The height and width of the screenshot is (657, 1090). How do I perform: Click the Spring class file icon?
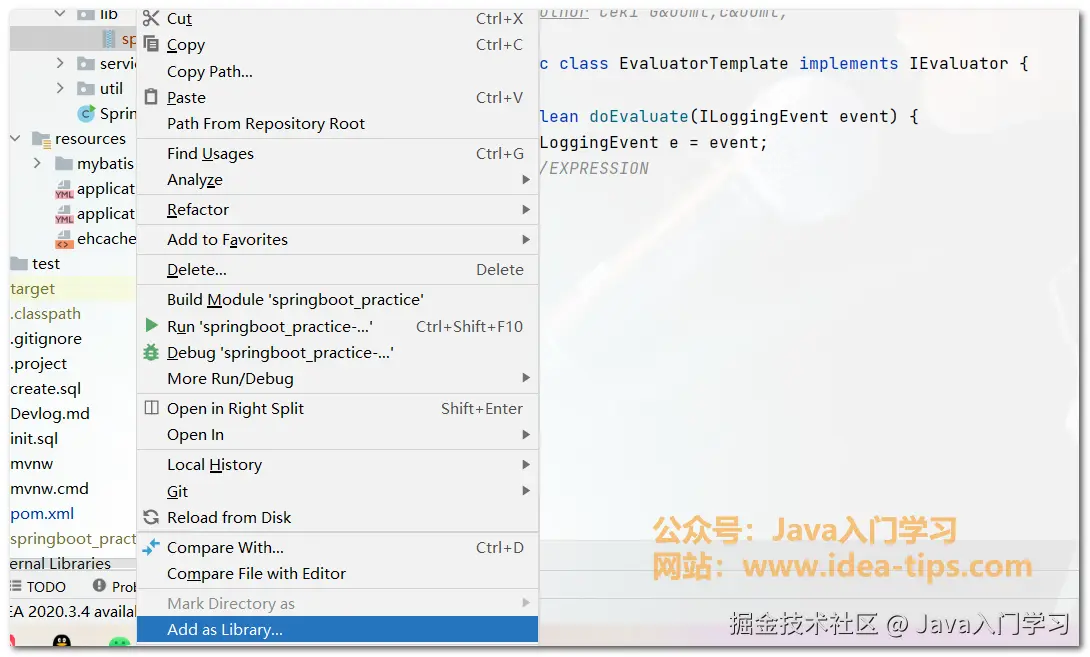pyautogui.click(x=87, y=113)
